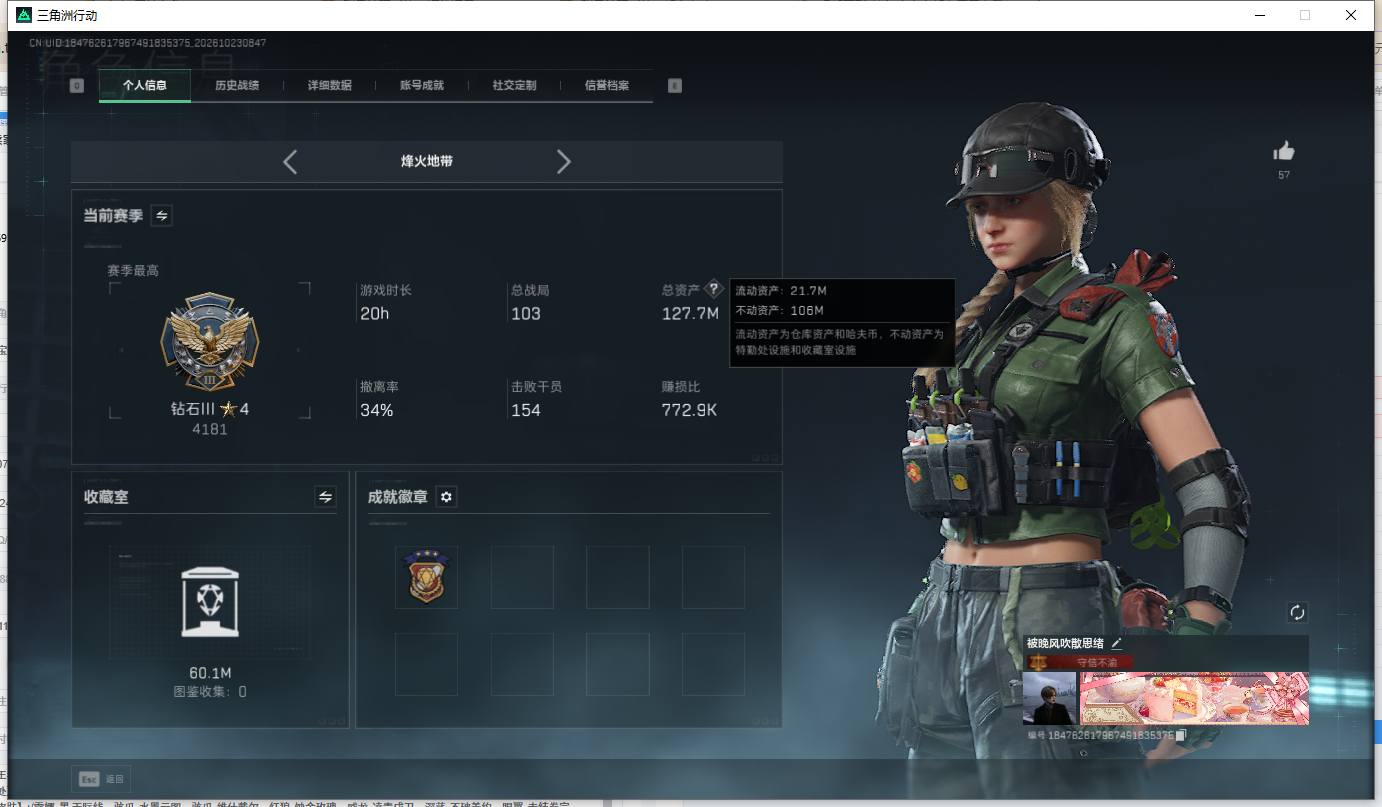
Task: Click the player name 被晚风吹散思绪
Action: click(1065, 643)
